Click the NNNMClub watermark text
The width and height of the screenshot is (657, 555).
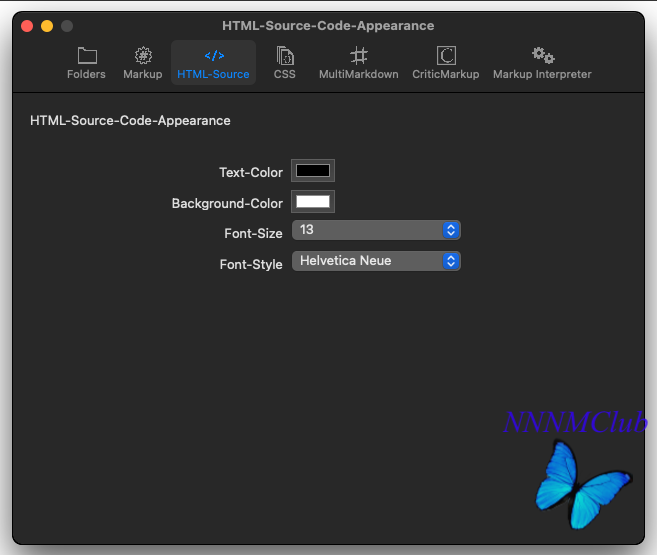click(575, 422)
